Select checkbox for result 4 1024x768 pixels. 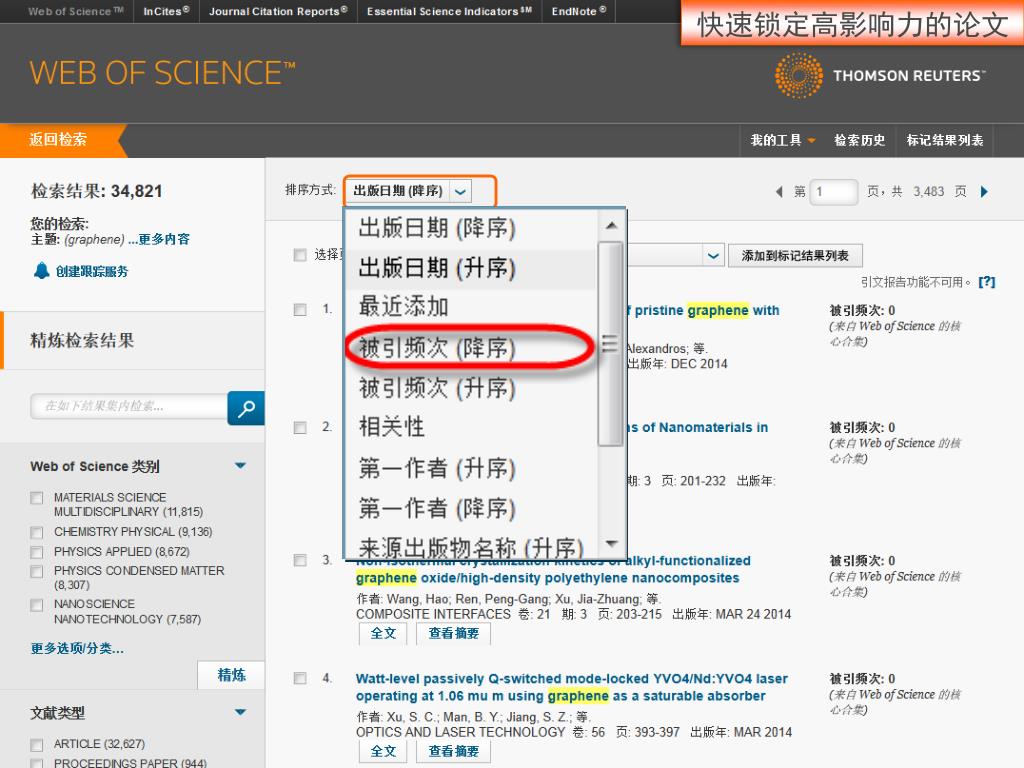[300, 679]
